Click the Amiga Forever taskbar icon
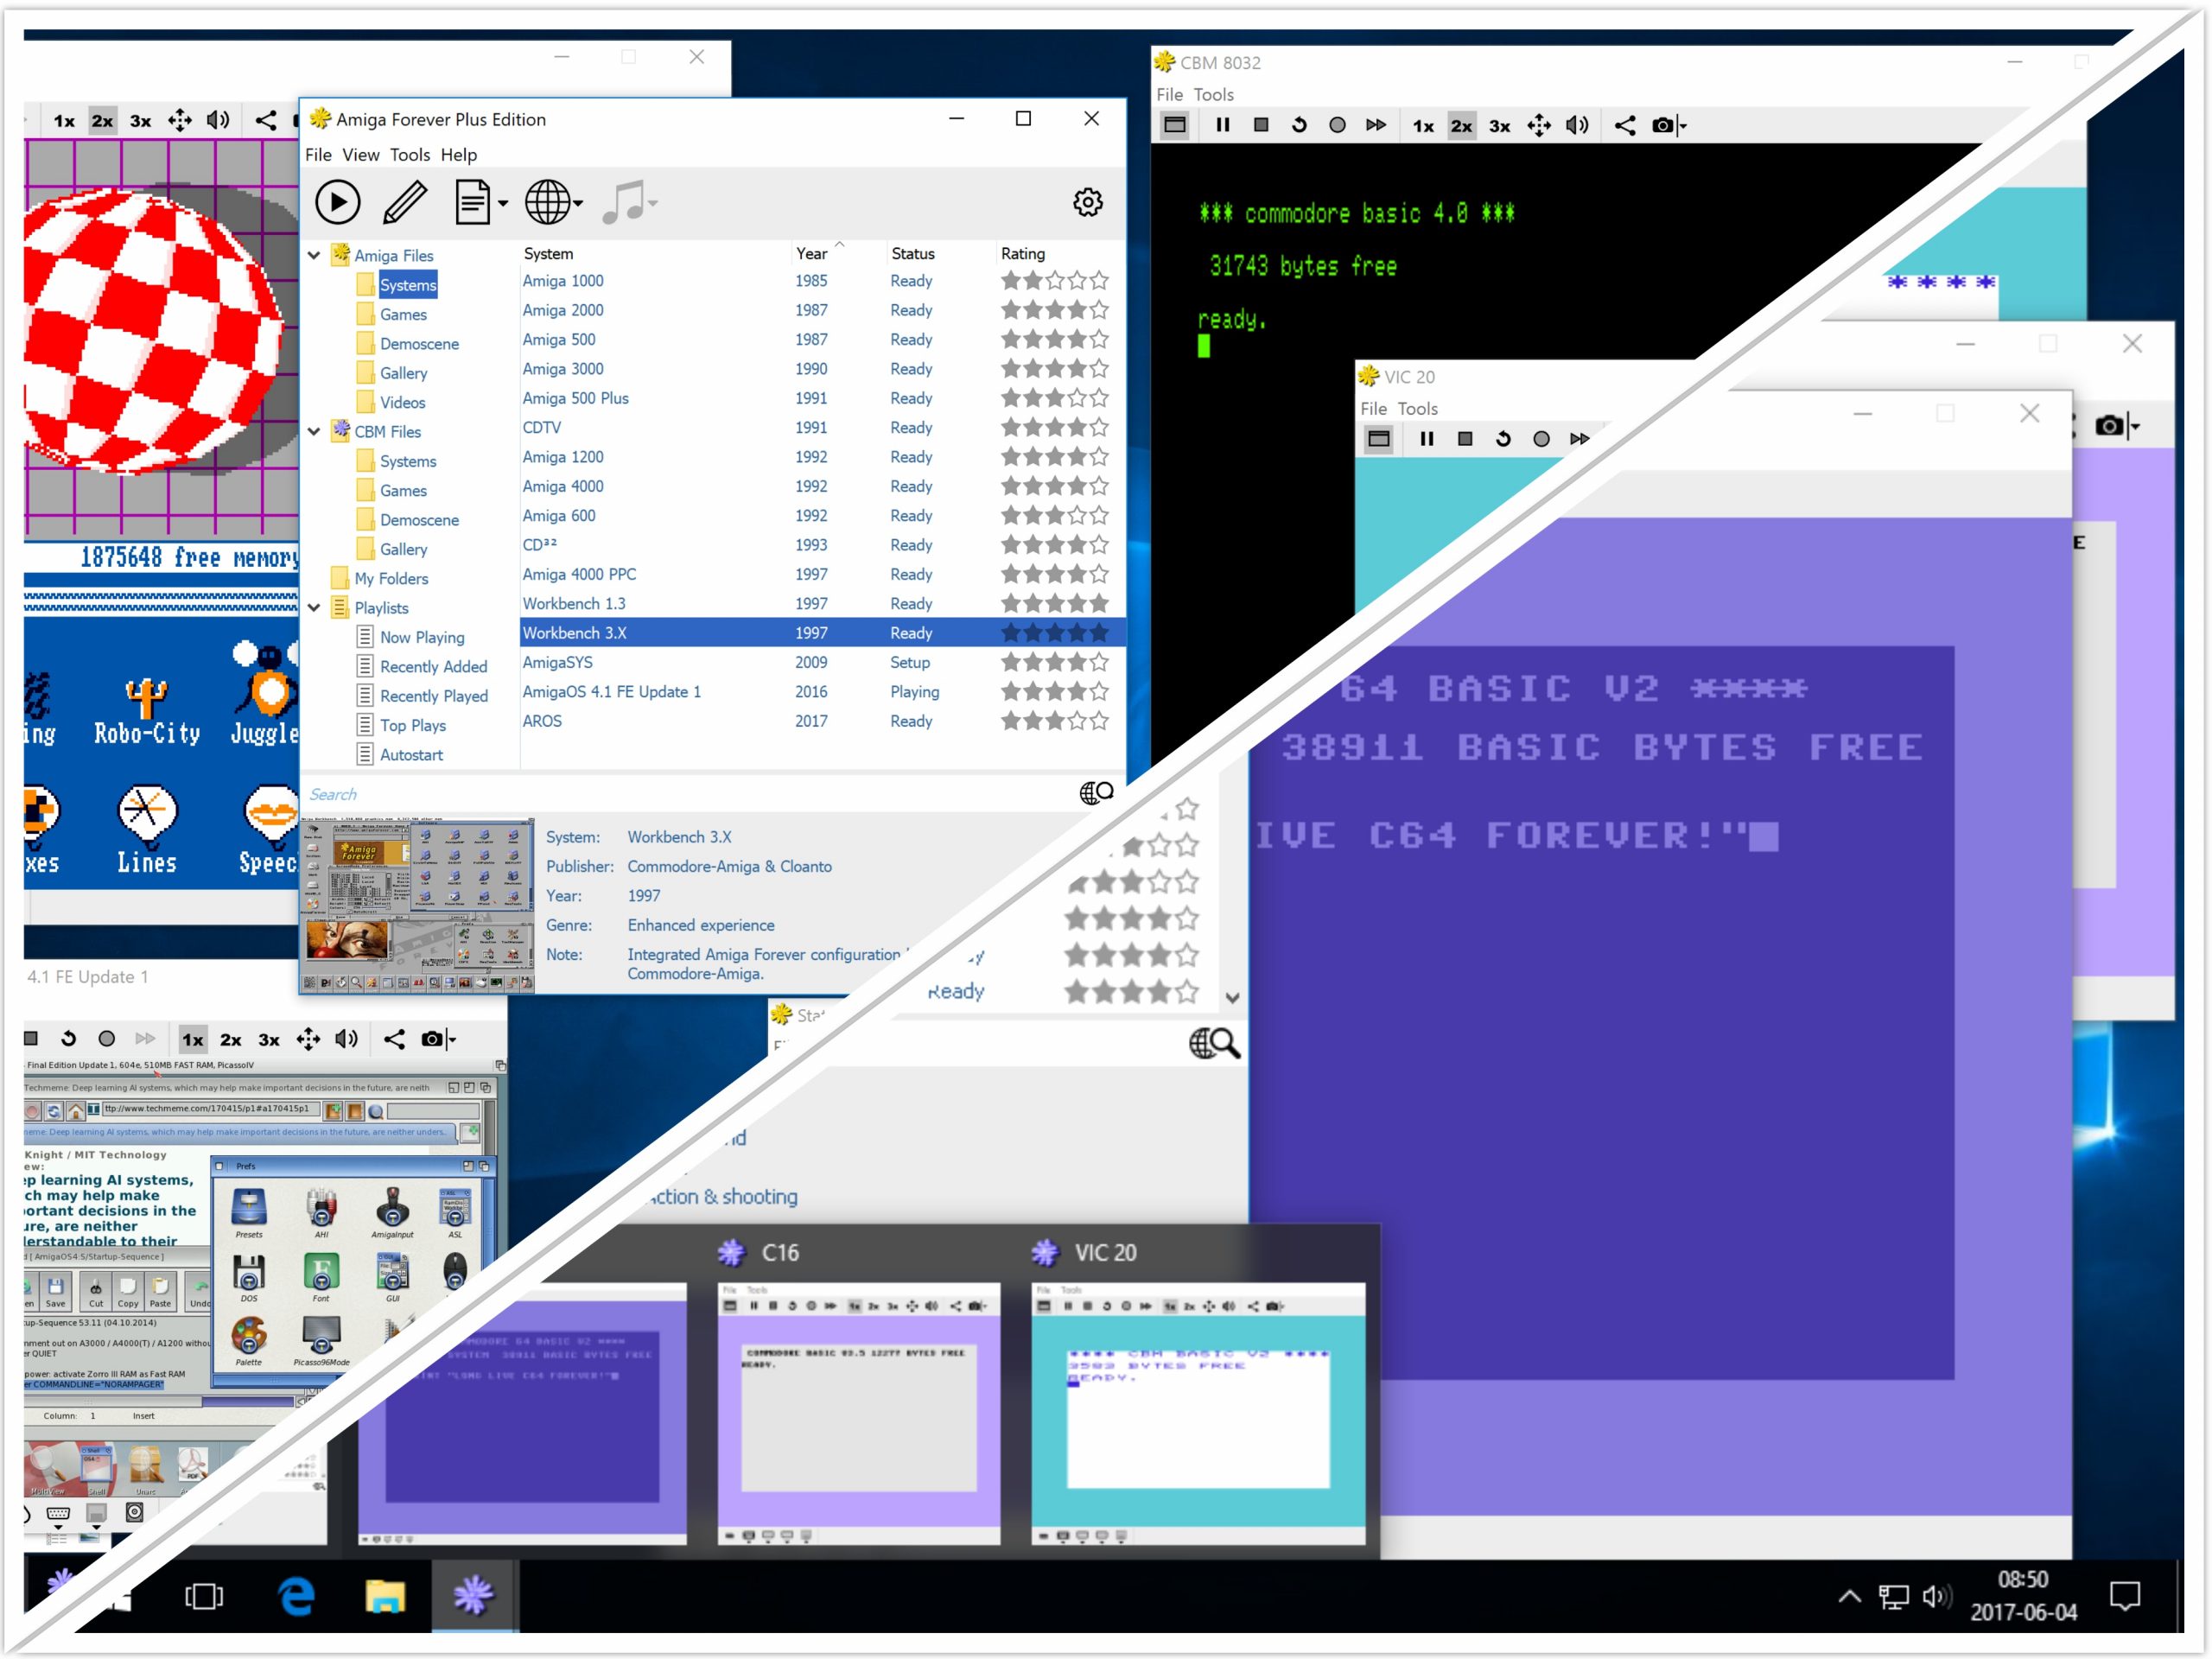 [x=474, y=1596]
